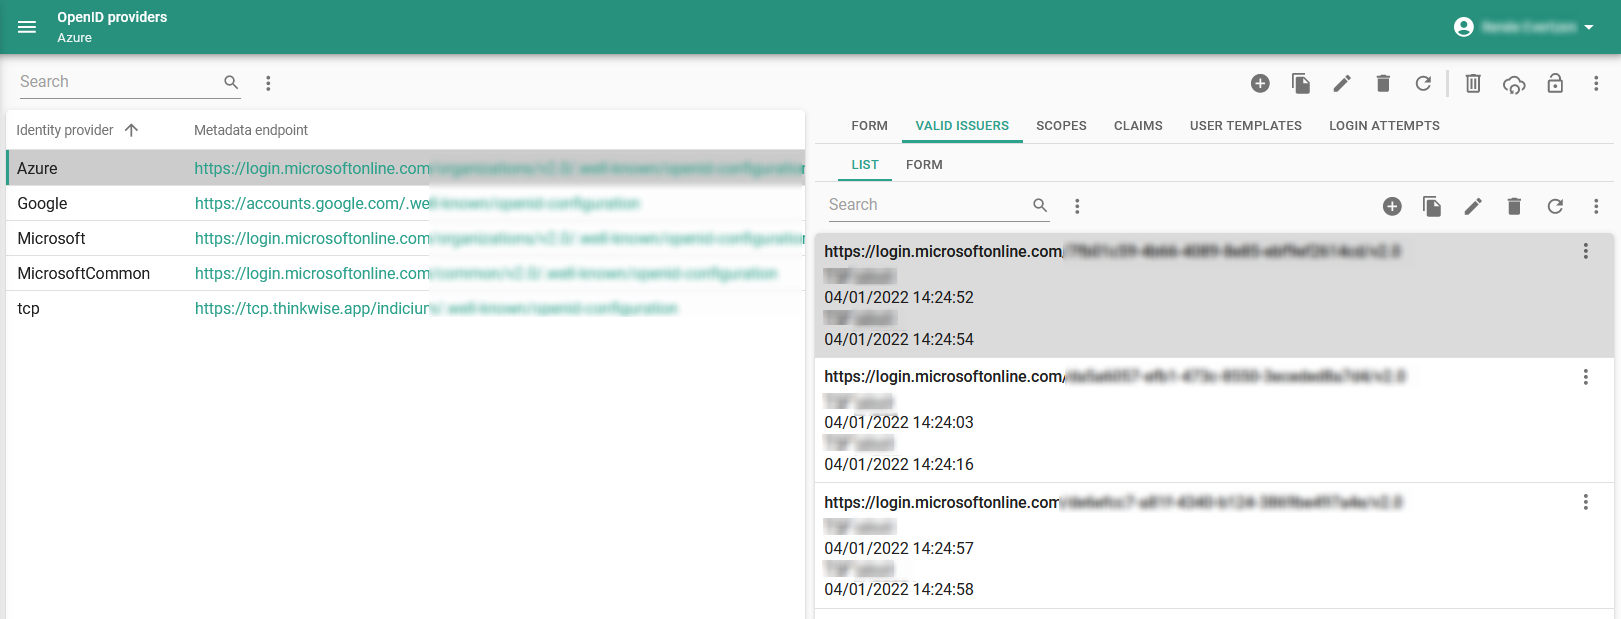
Task: Open Google's accounts.google.com metadata link
Action: [x=417, y=203]
